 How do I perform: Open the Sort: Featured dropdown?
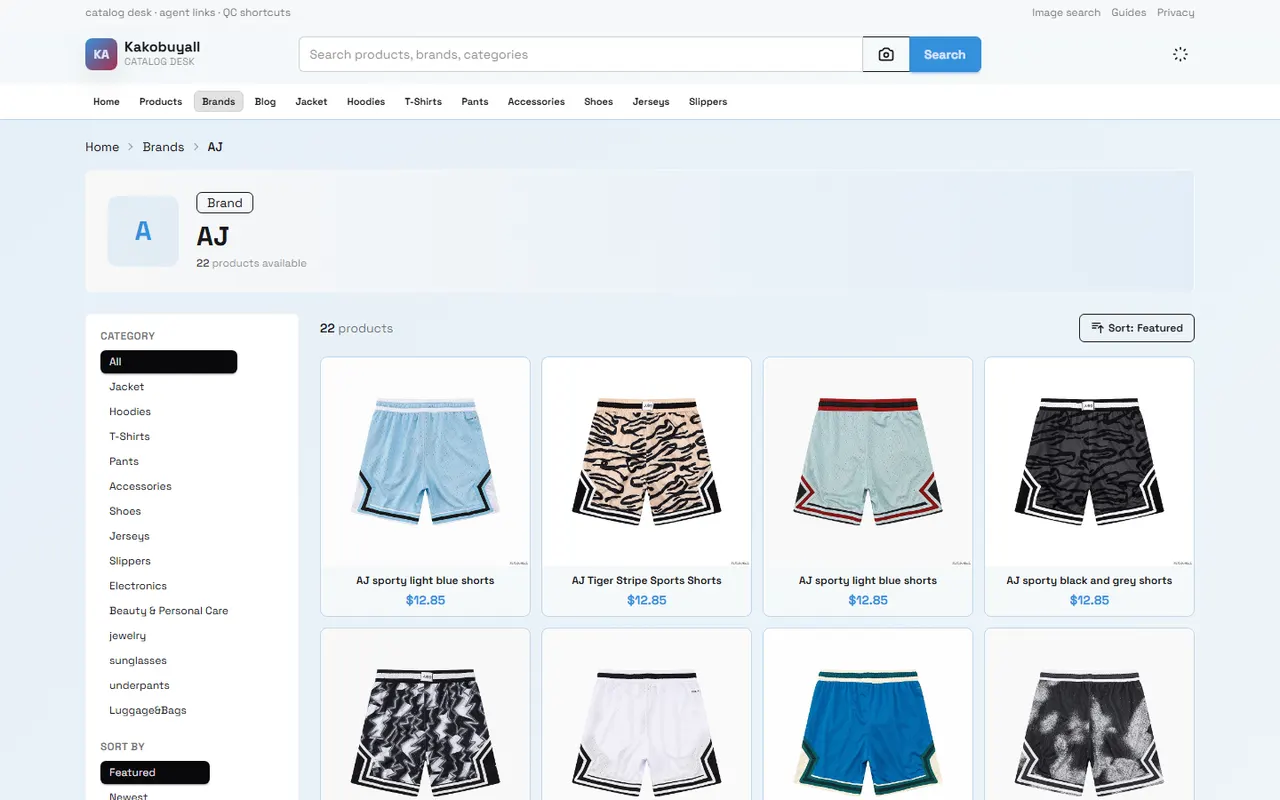coord(1136,328)
